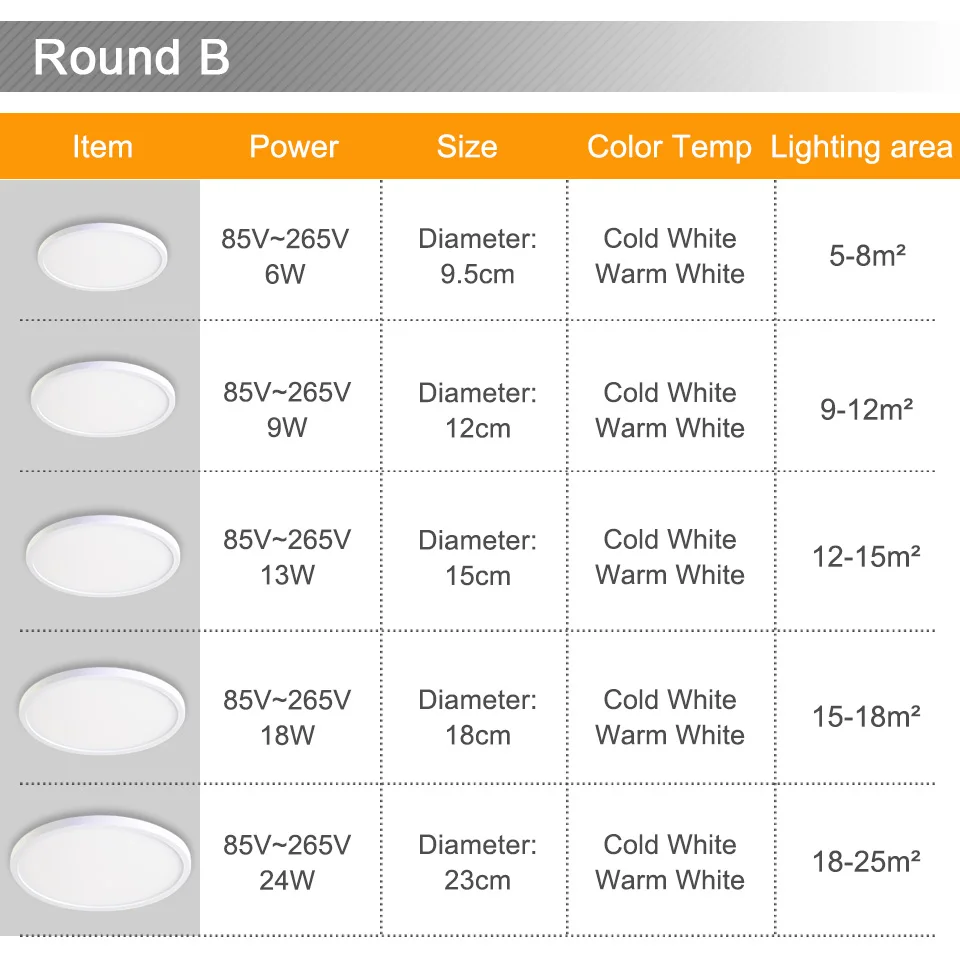The image size is (960, 960).
Task: Select the 85V~265V 18W power cell
Action: point(286,717)
